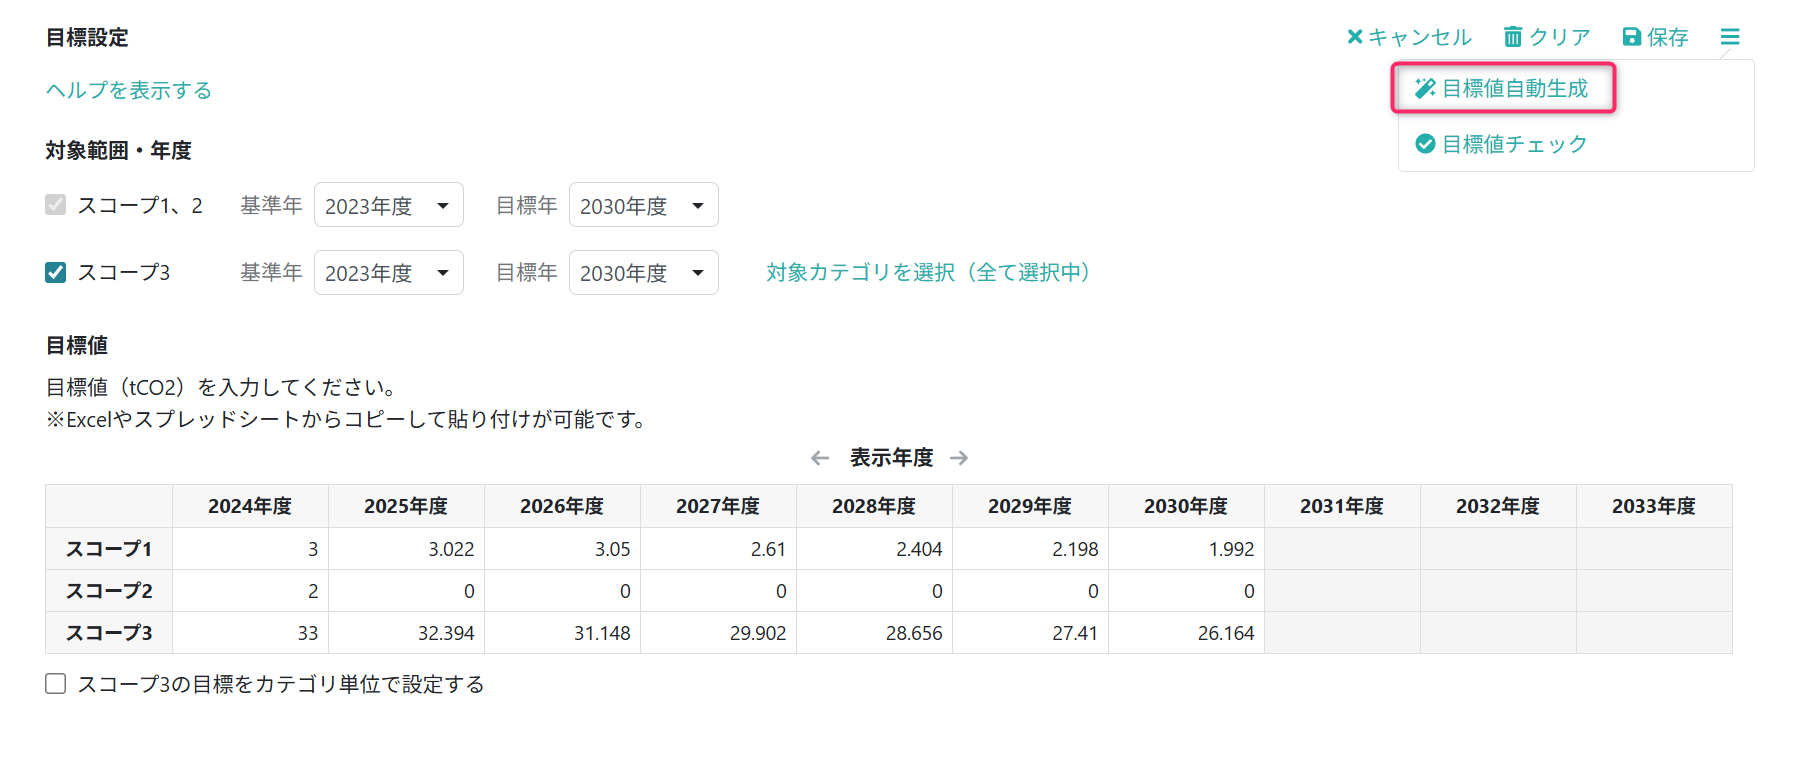Click the trash icon of クリア
Viewport: 1797px width, 757px height.
click(x=1513, y=37)
